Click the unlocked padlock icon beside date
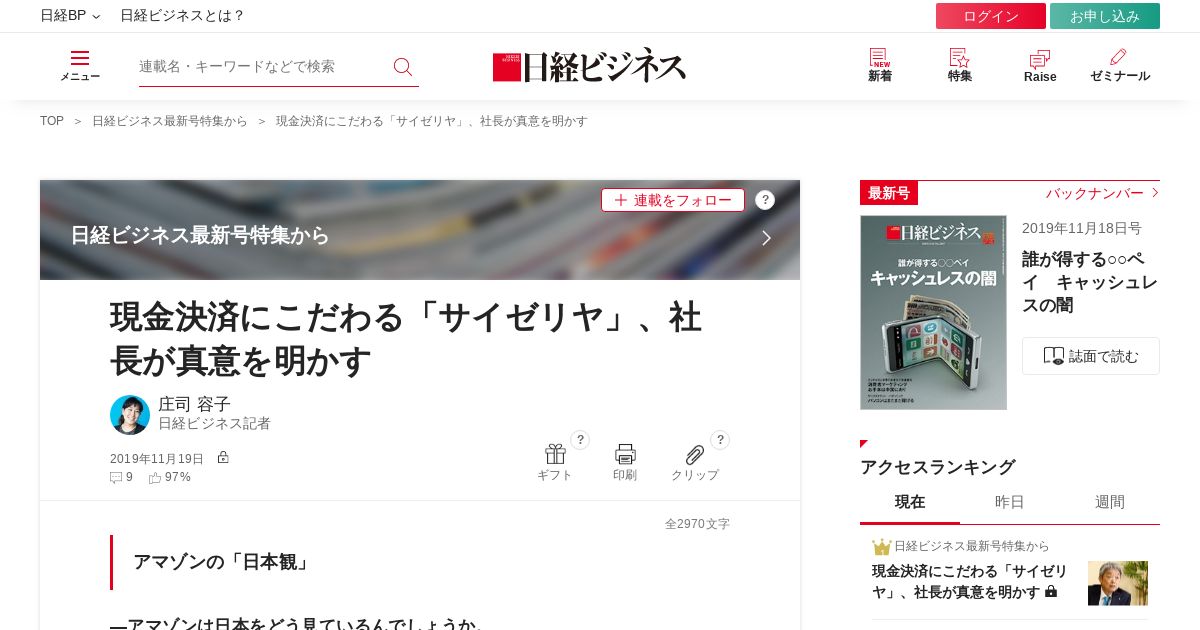This screenshot has height=630, width=1200. point(223,457)
